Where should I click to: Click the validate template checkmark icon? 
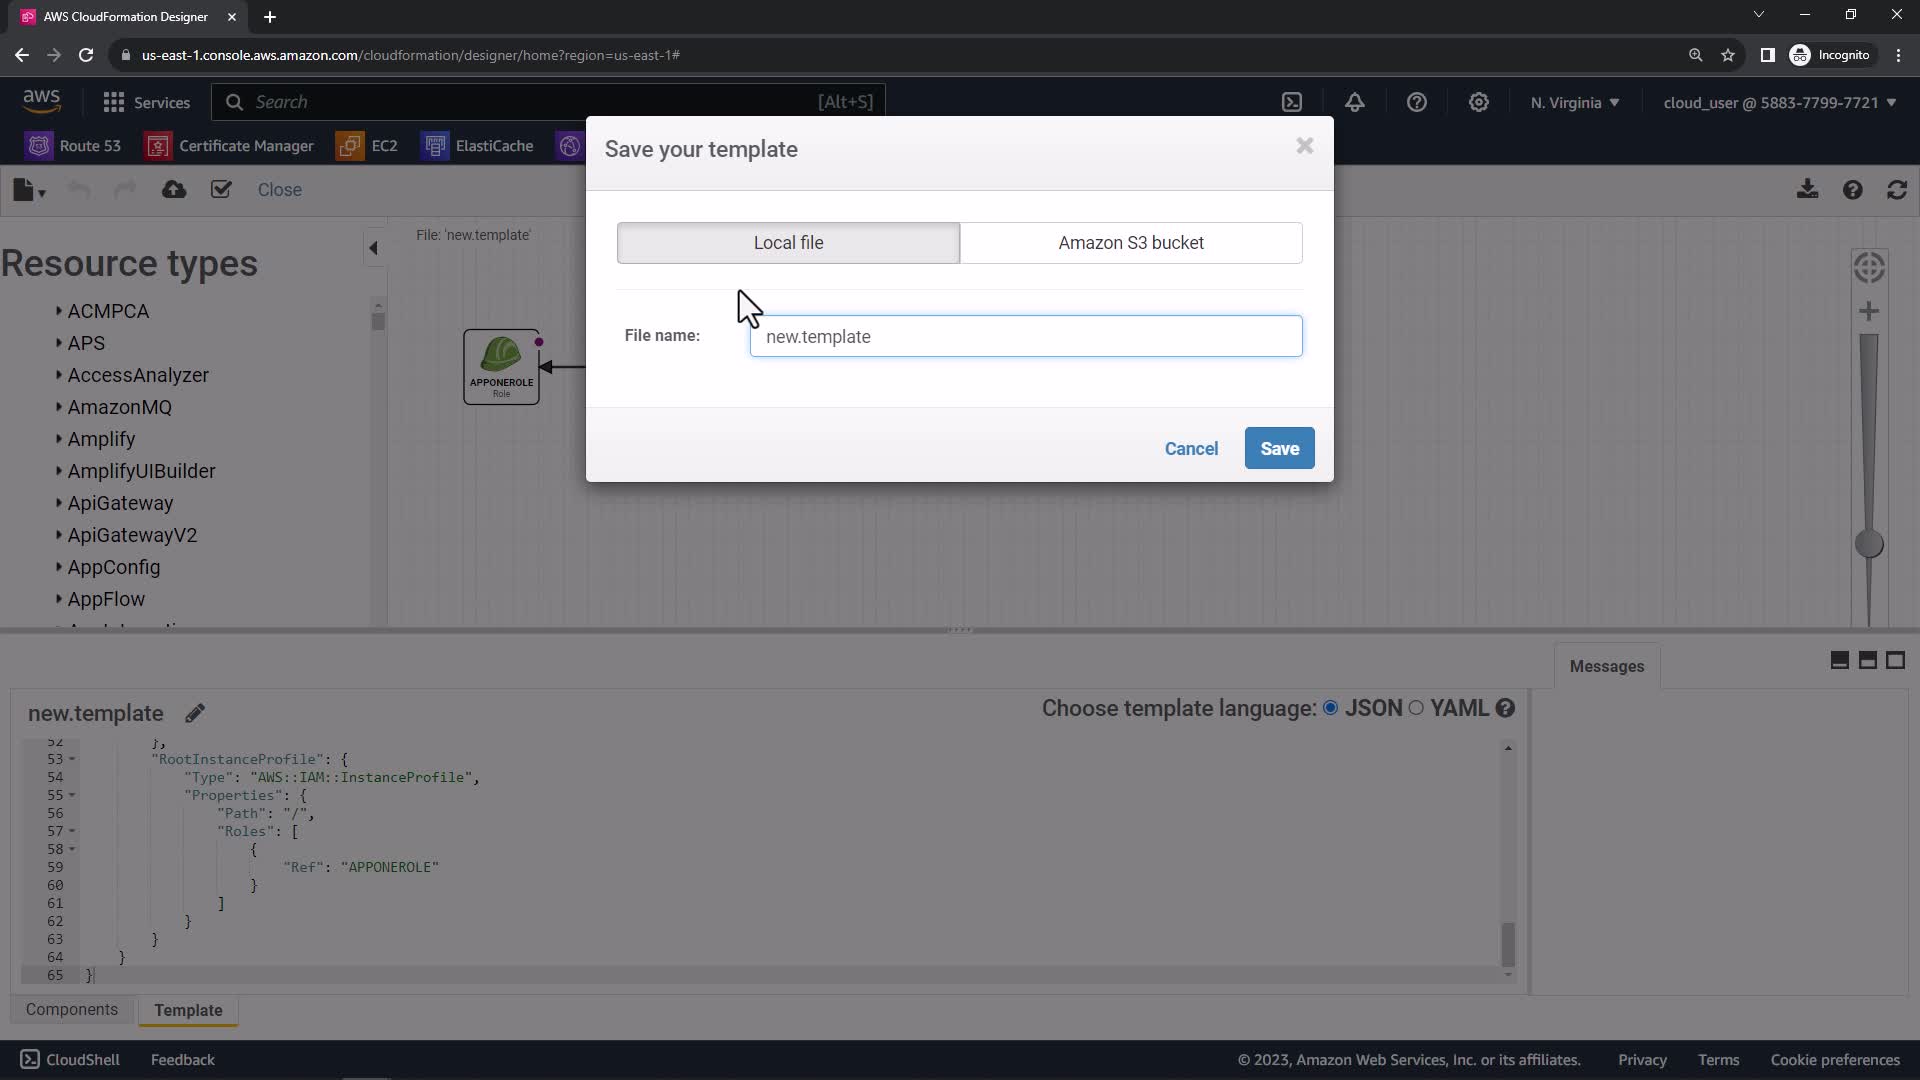221,189
